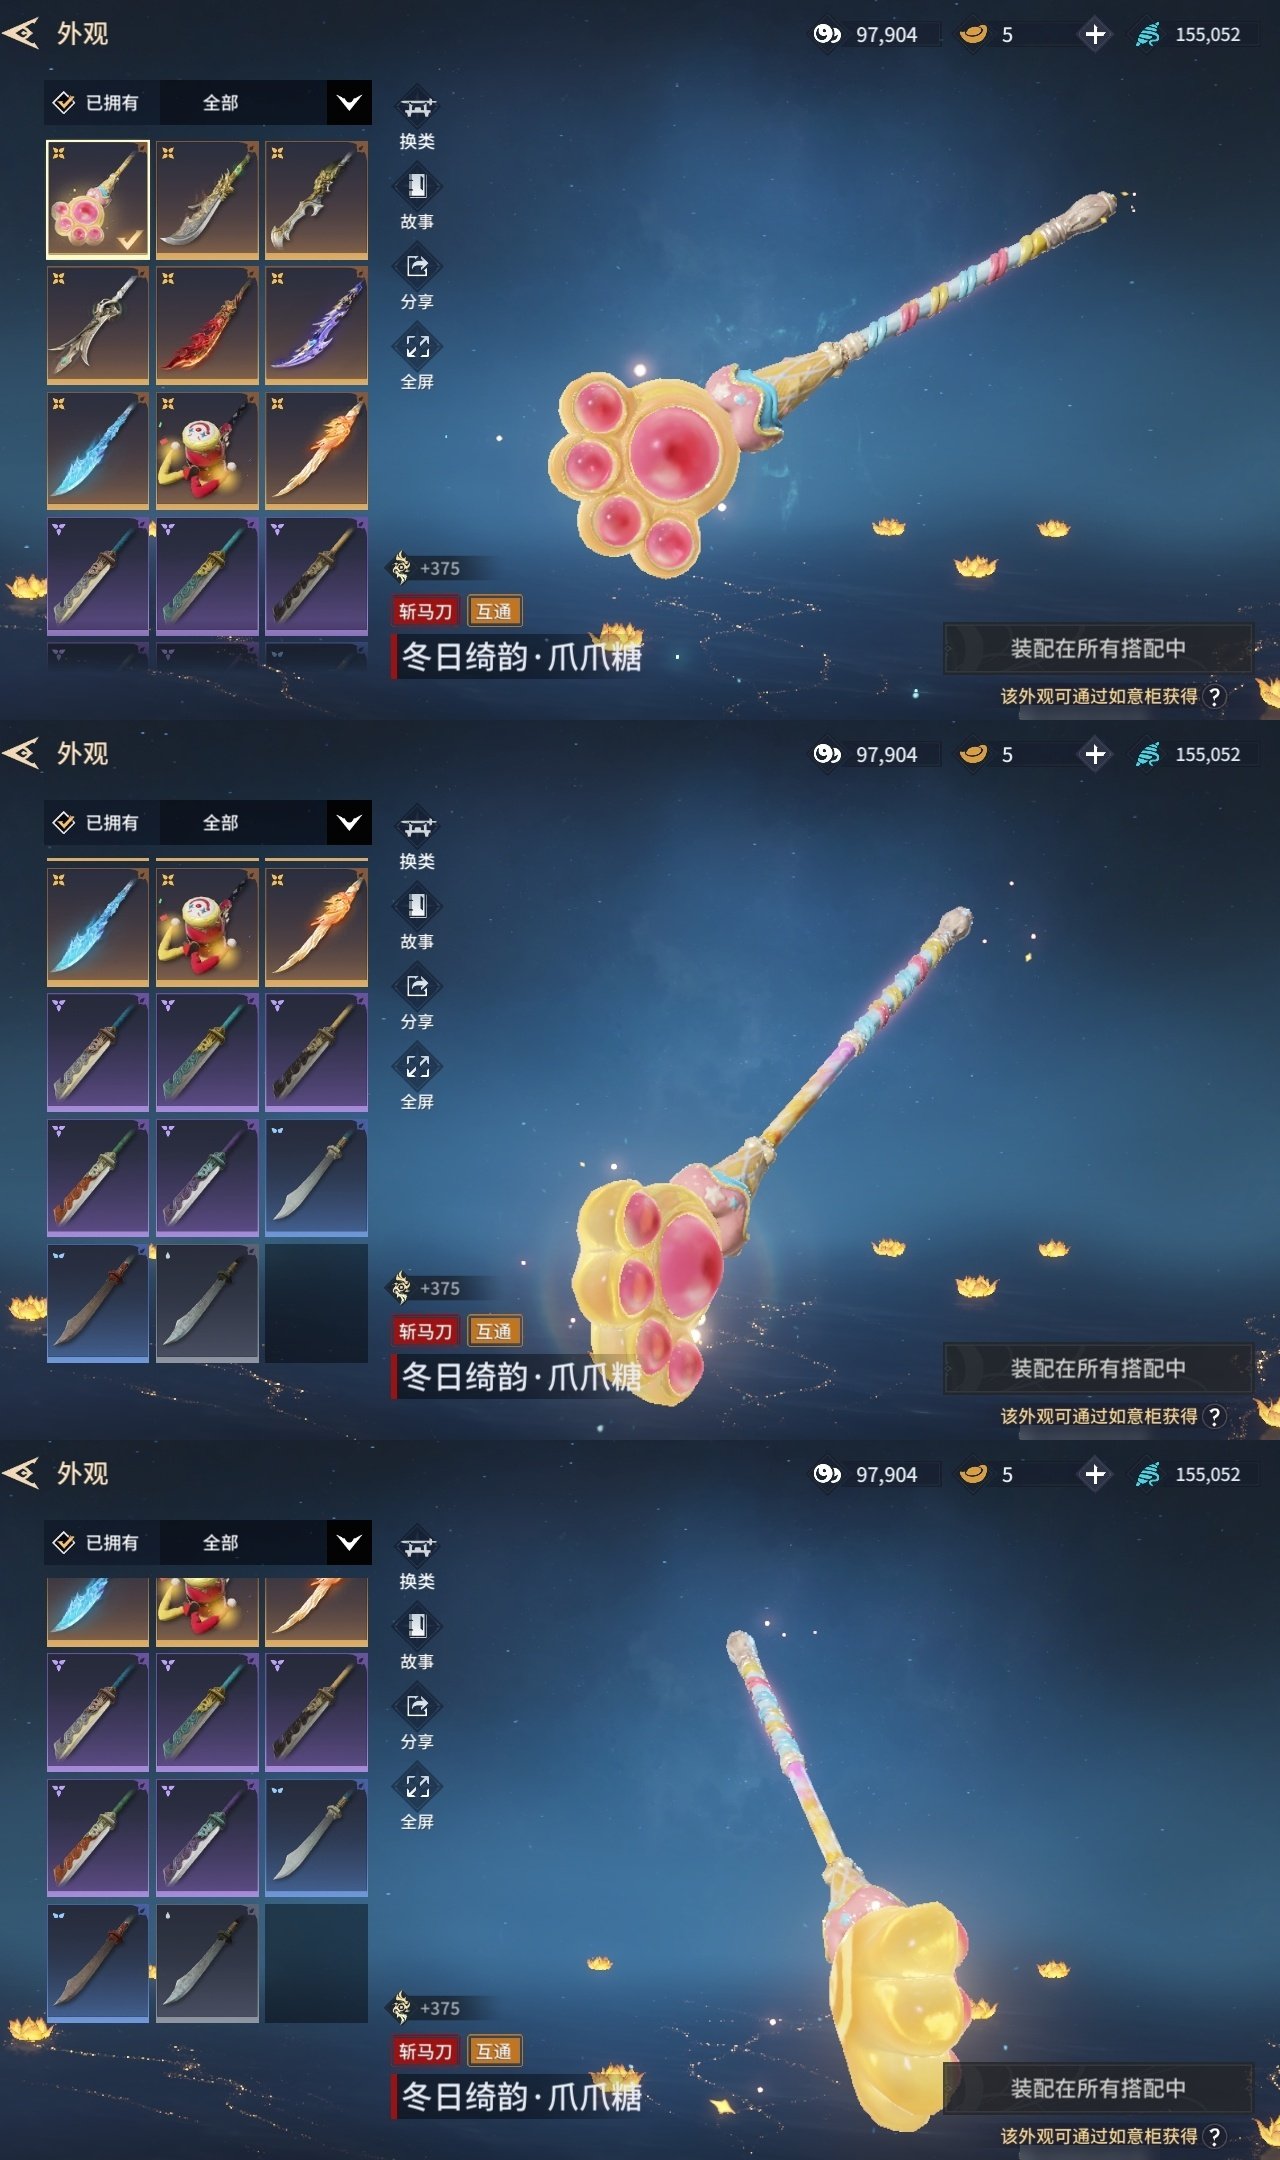Expand the 全部 dropdown arrow in top screen
The height and width of the screenshot is (2160, 1280).
pos(349,103)
